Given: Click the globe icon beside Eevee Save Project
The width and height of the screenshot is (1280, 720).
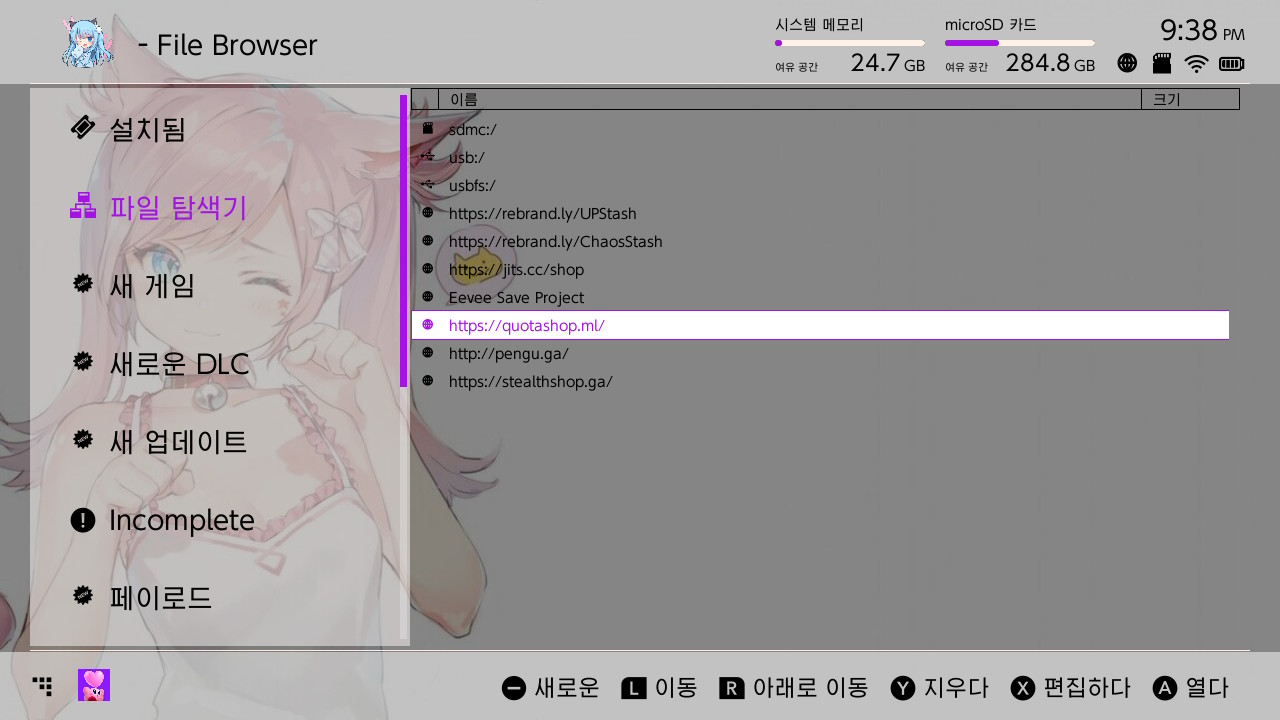Looking at the screenshot, I should [428, 296].
